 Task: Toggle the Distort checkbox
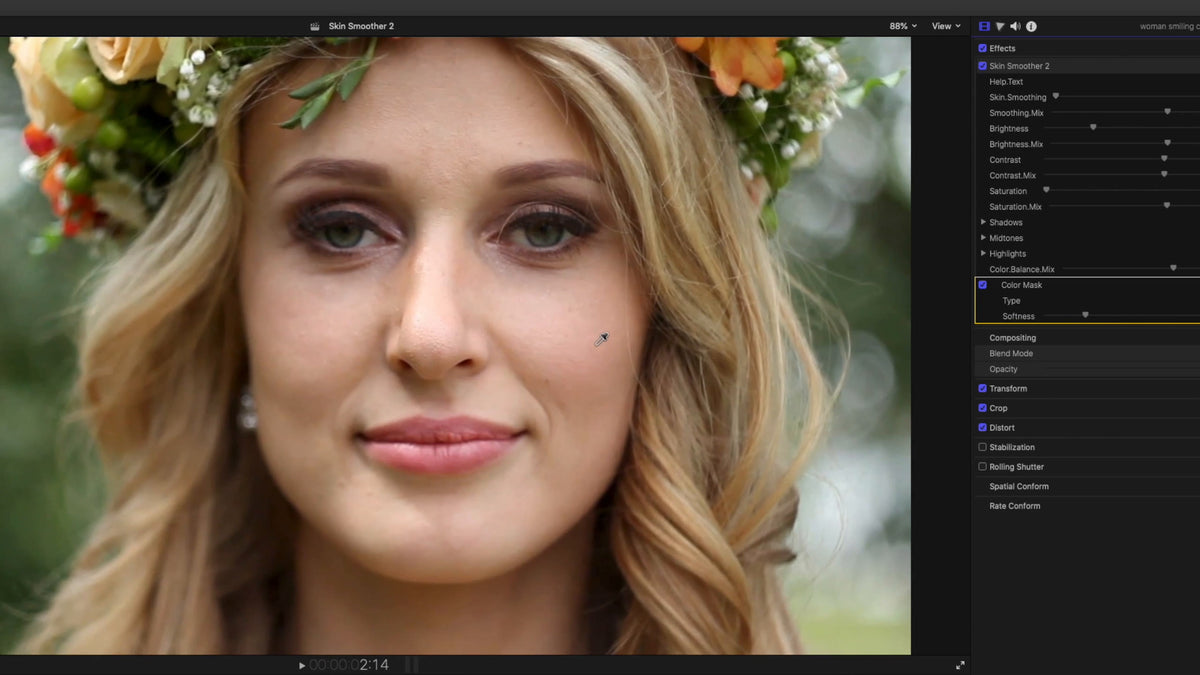coord(982,427)
